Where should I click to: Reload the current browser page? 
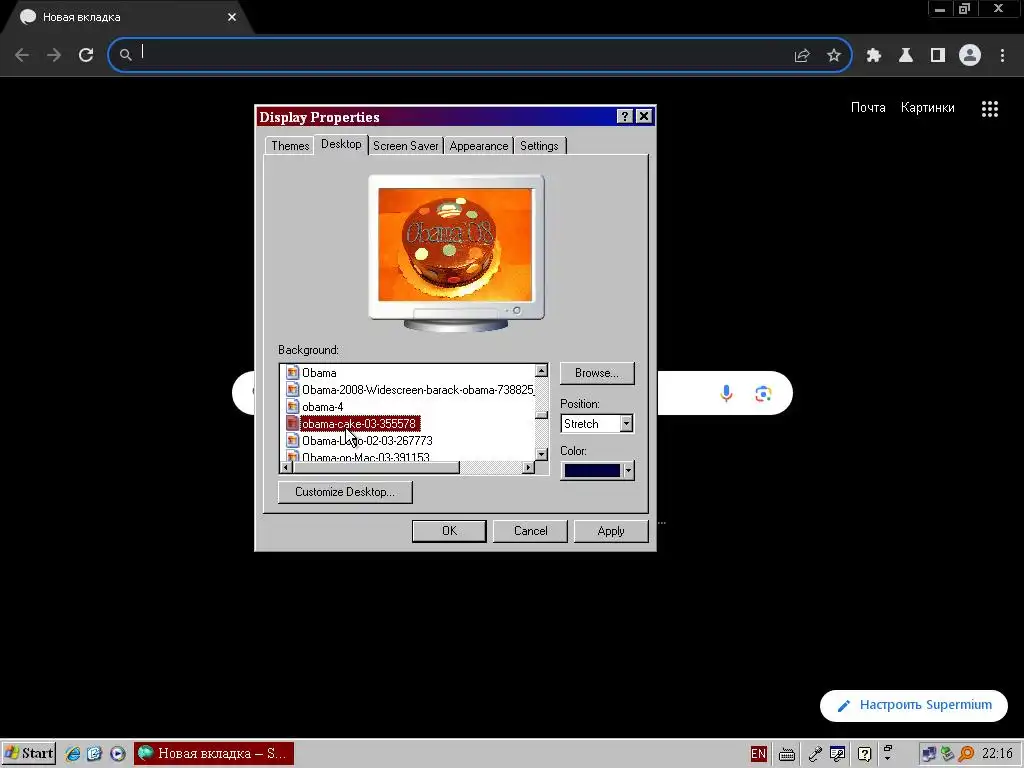pos(86,55)
